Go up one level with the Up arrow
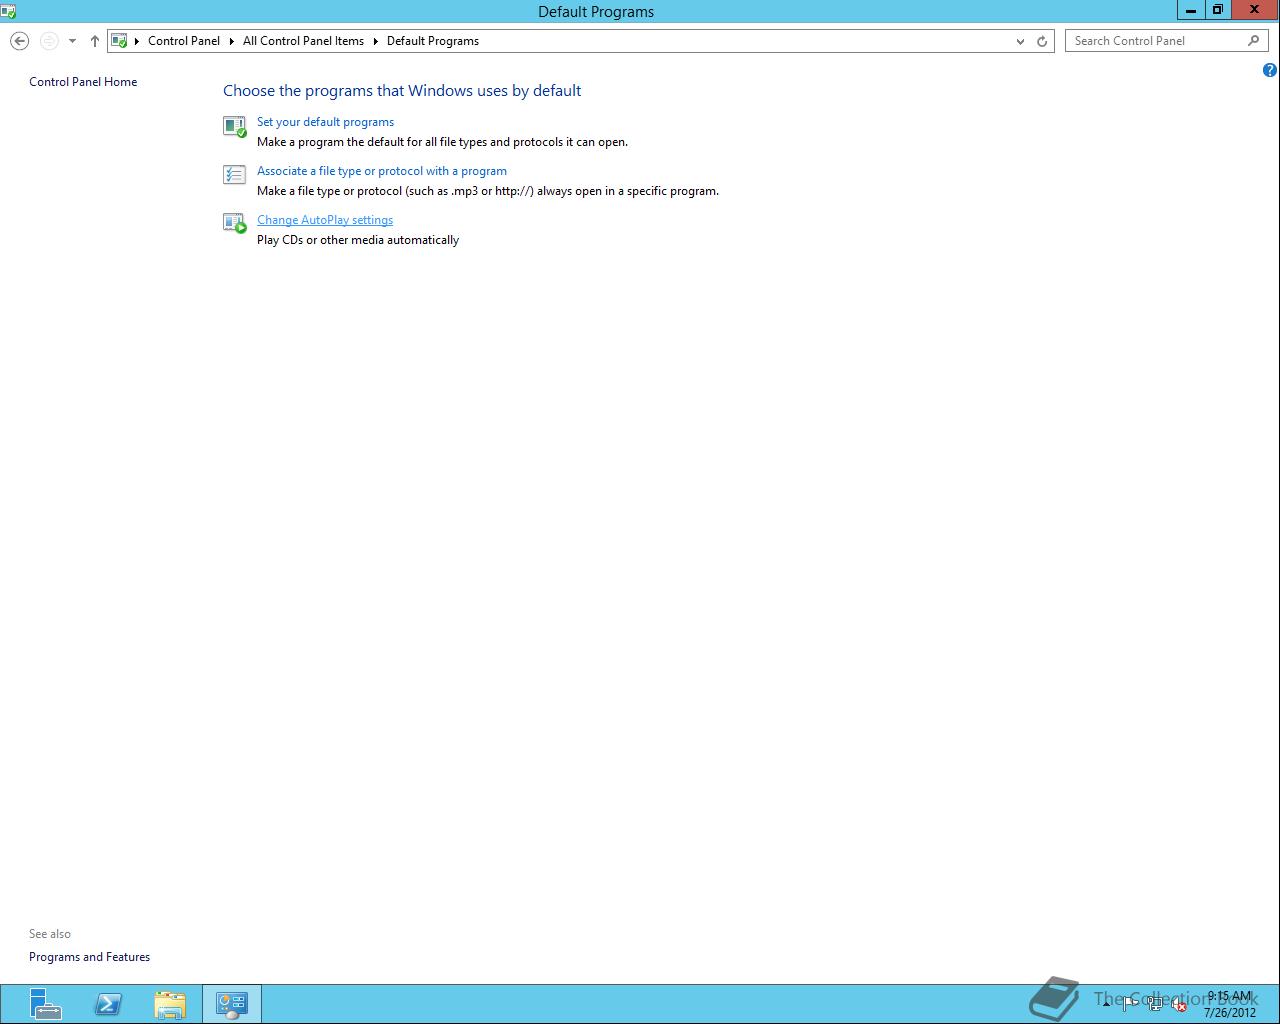 (x=95, y=41)
